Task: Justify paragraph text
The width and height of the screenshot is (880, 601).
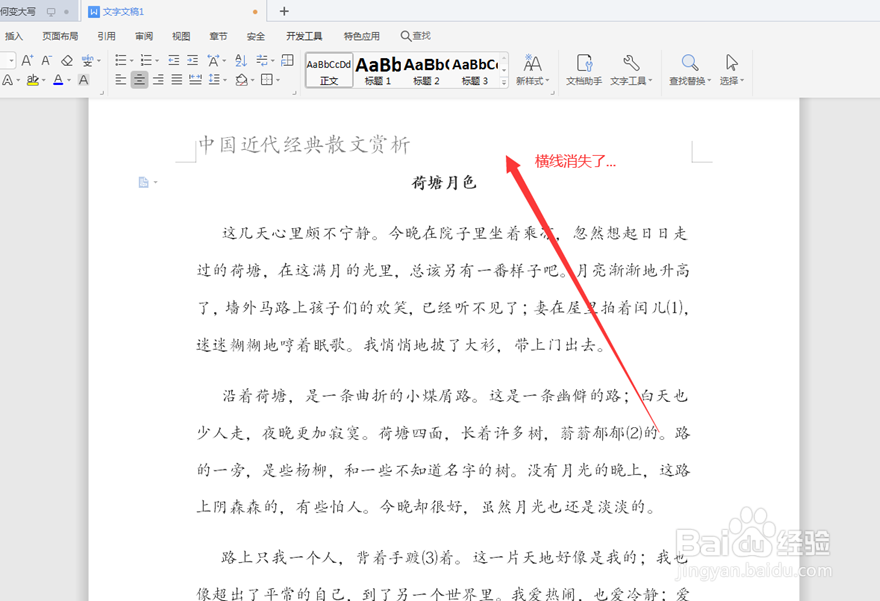Action: pyautogui.click(x=177, y=80)
